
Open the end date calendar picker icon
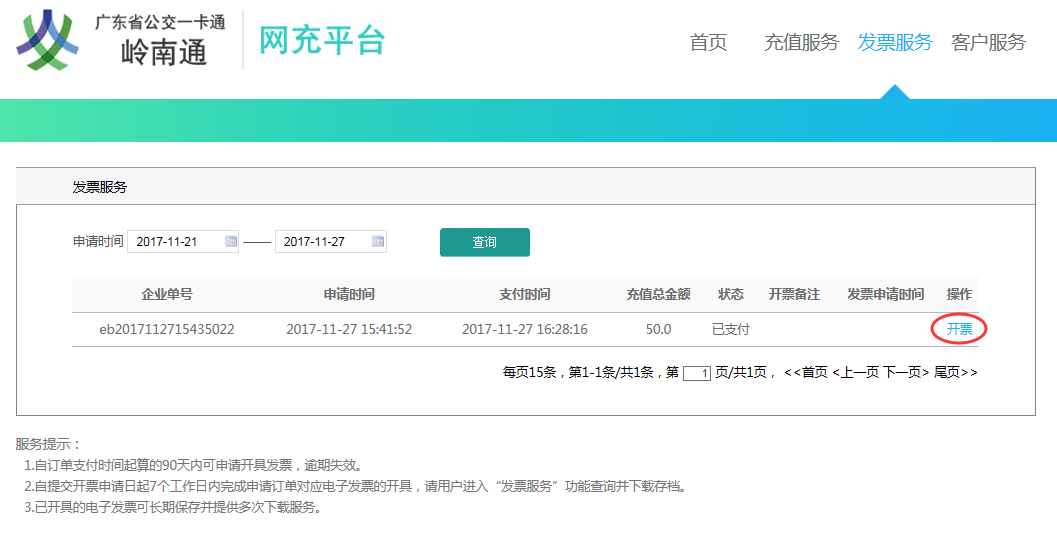point(378,241)
